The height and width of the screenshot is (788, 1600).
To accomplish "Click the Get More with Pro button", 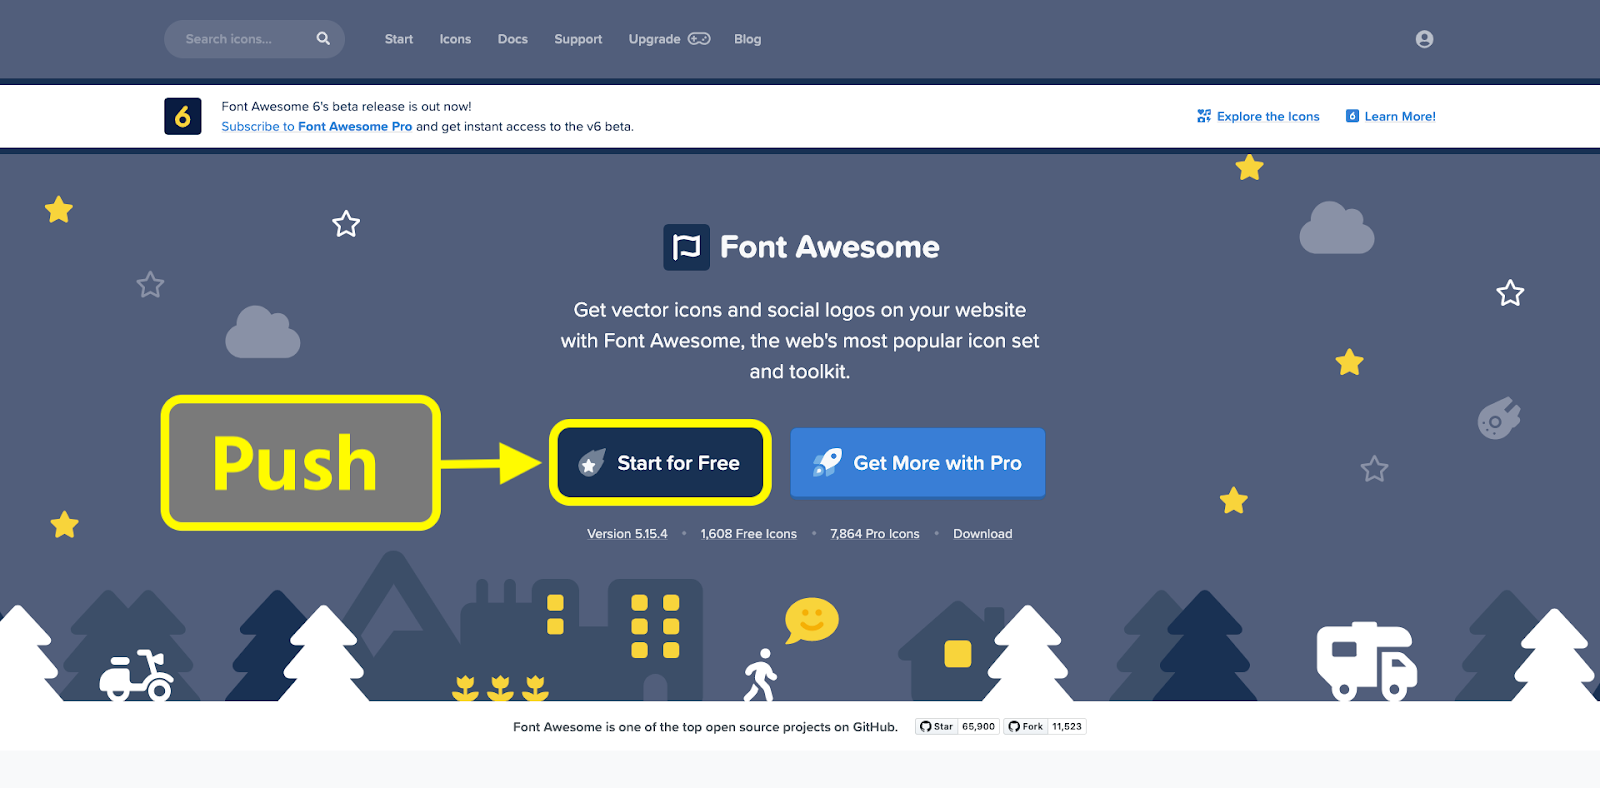I will [x=918, y=463].
